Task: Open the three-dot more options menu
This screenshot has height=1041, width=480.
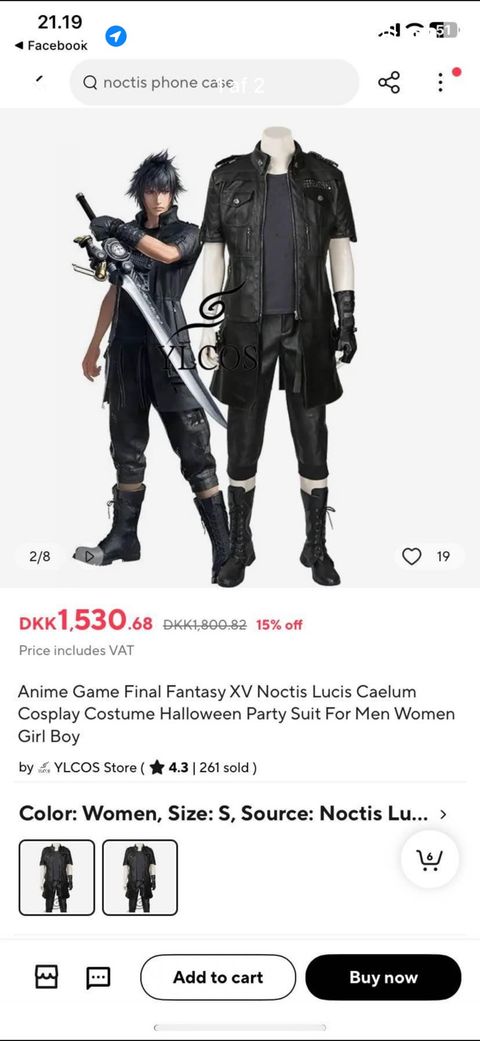Action: [440, 82]
